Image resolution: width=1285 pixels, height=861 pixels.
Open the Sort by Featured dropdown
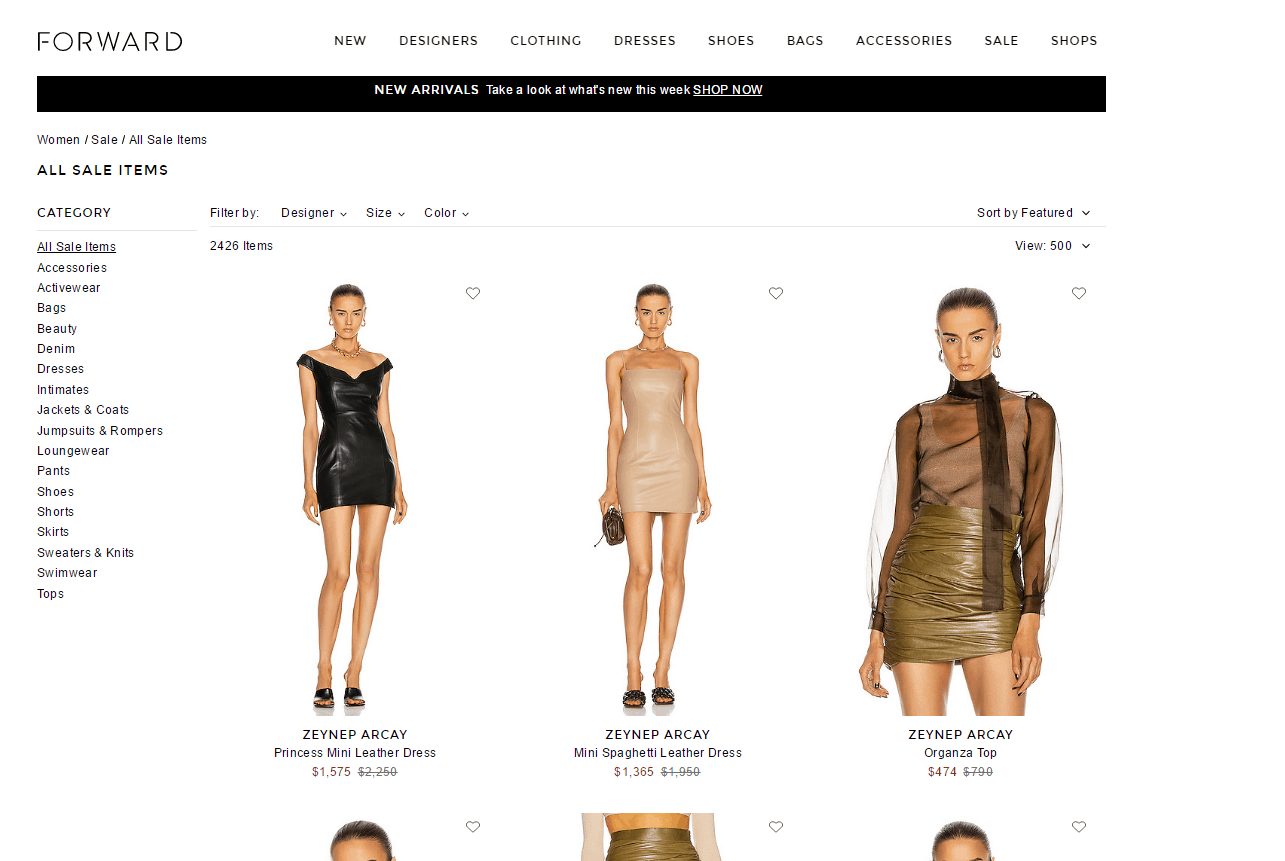coord(1033,213)
